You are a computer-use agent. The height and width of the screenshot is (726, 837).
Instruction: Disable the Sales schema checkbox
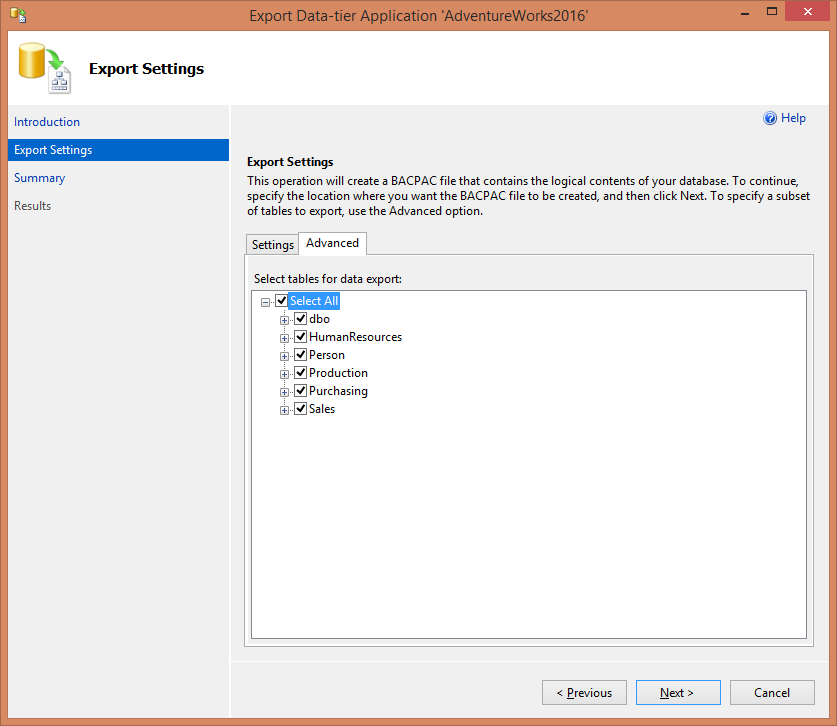point(300,409)
